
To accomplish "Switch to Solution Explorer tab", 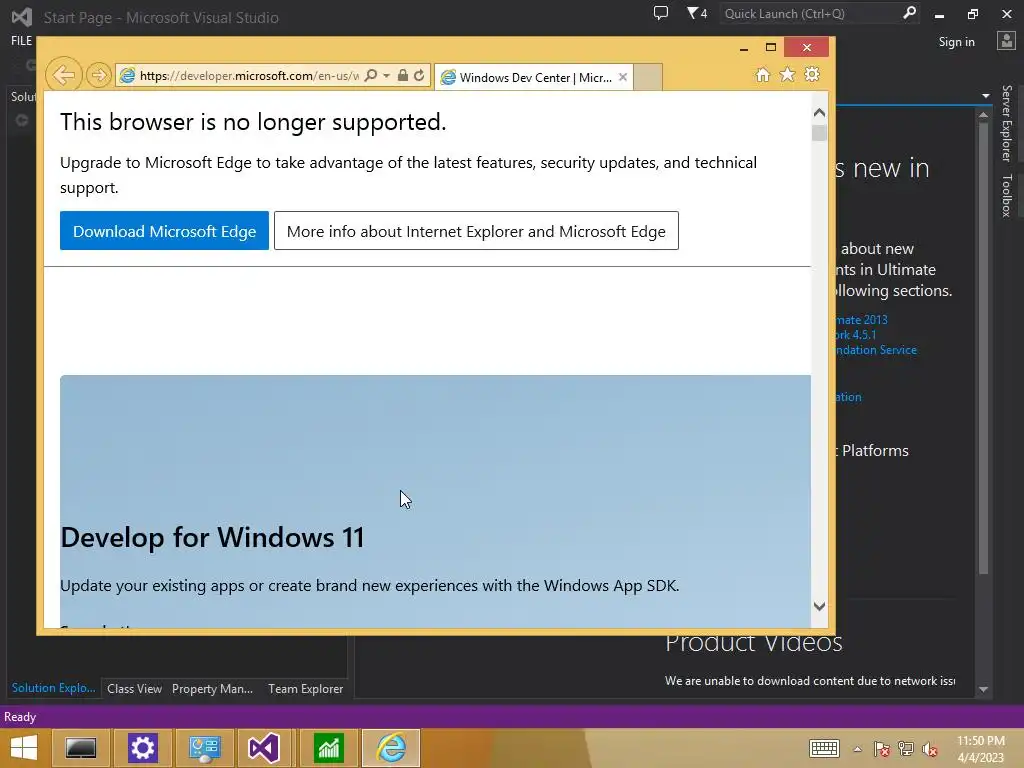I will 54,688.
